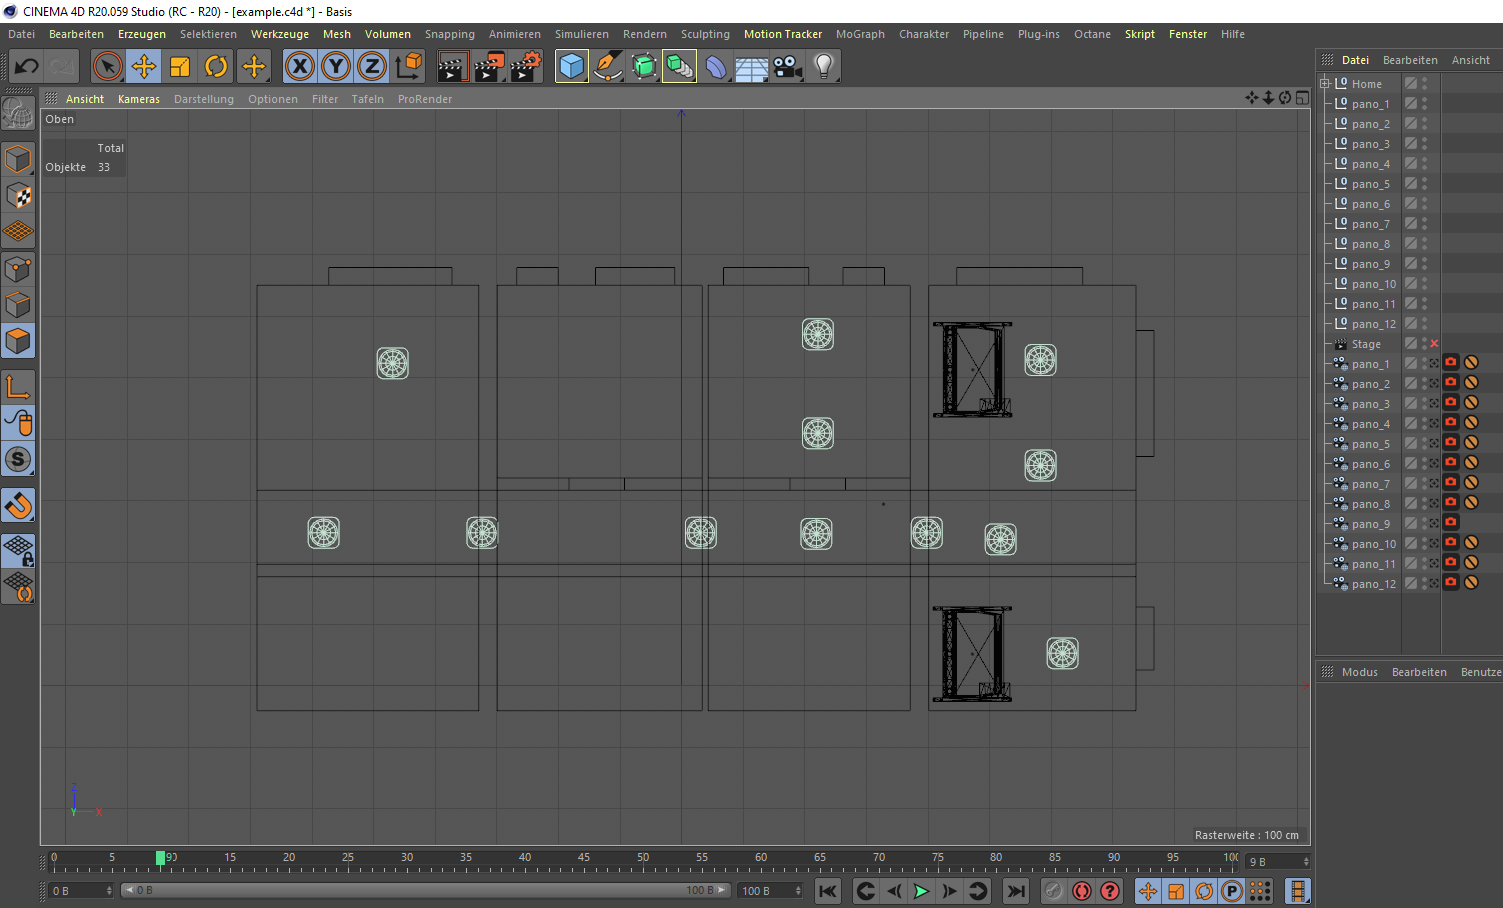Toggle visibility dots for the pano_5 null
The width and height of the screenshot is (1503, 908).
1425,184
